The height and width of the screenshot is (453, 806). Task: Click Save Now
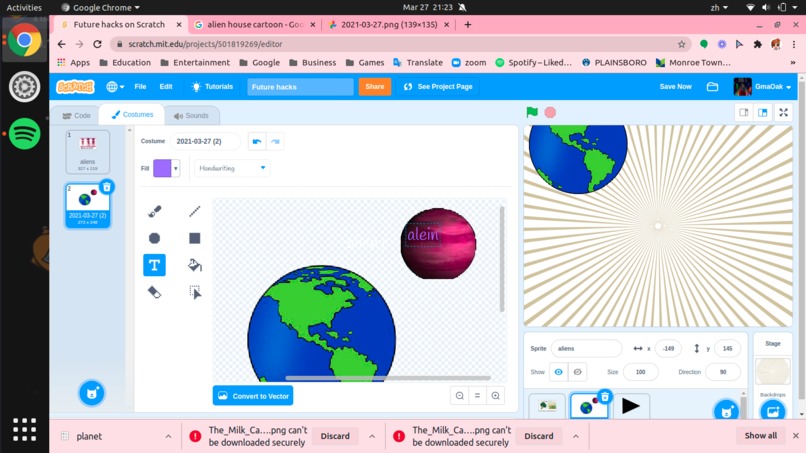(x=675, y=87)
